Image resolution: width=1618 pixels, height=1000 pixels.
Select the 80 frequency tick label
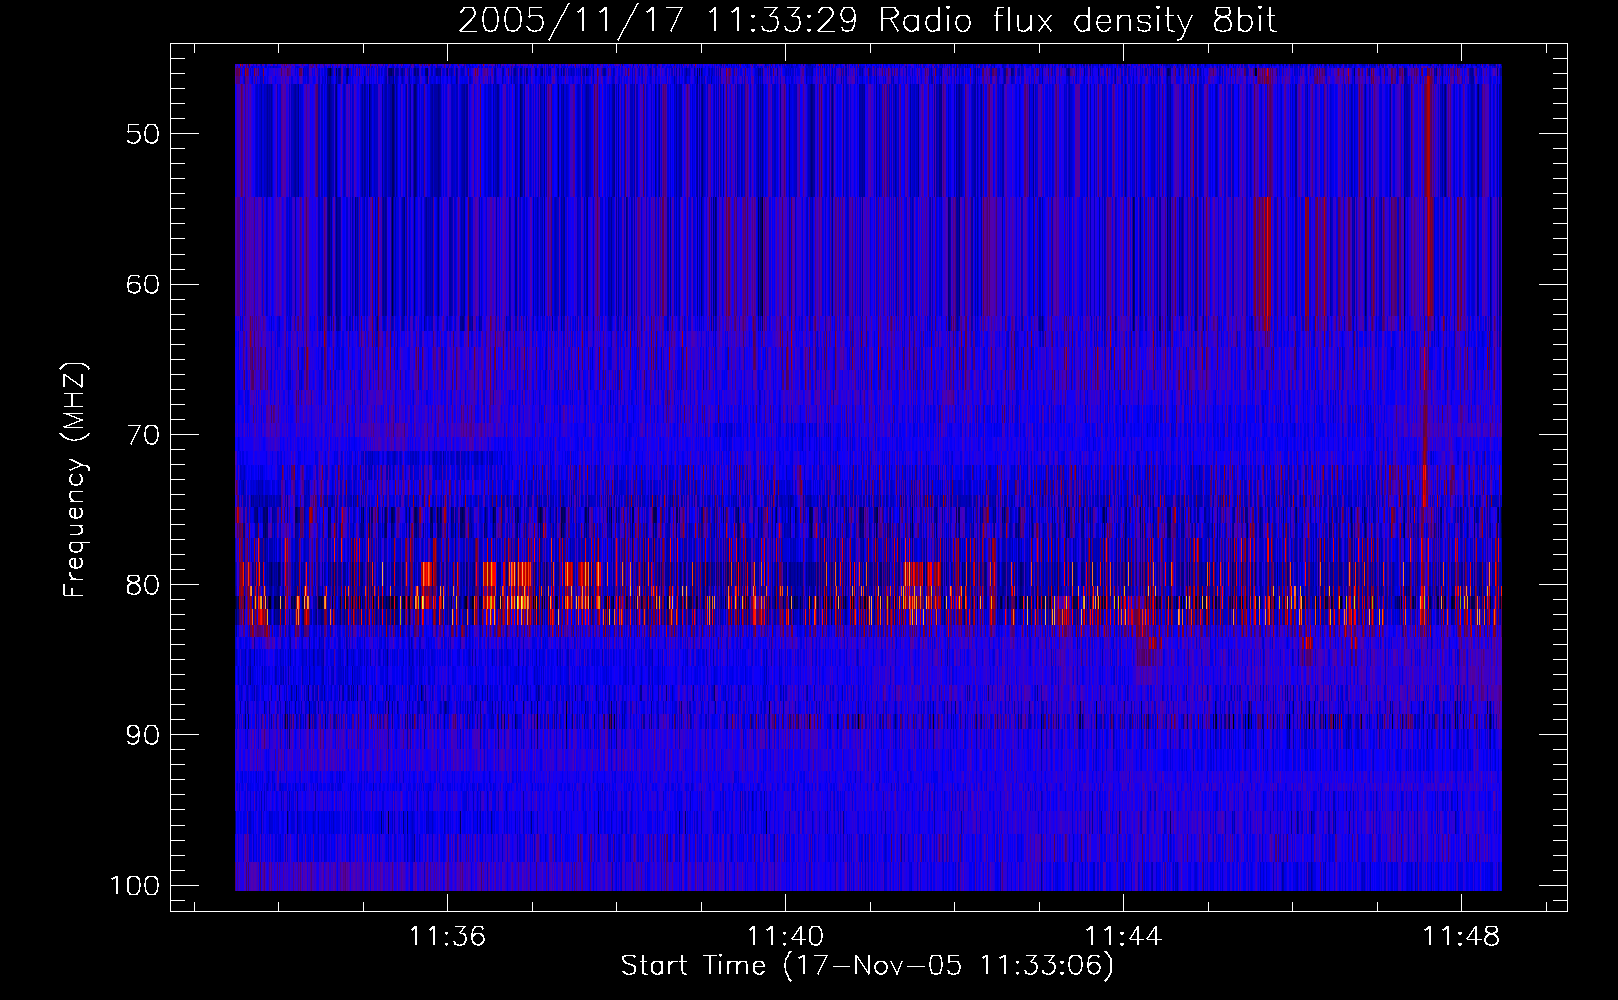[143, 585]
